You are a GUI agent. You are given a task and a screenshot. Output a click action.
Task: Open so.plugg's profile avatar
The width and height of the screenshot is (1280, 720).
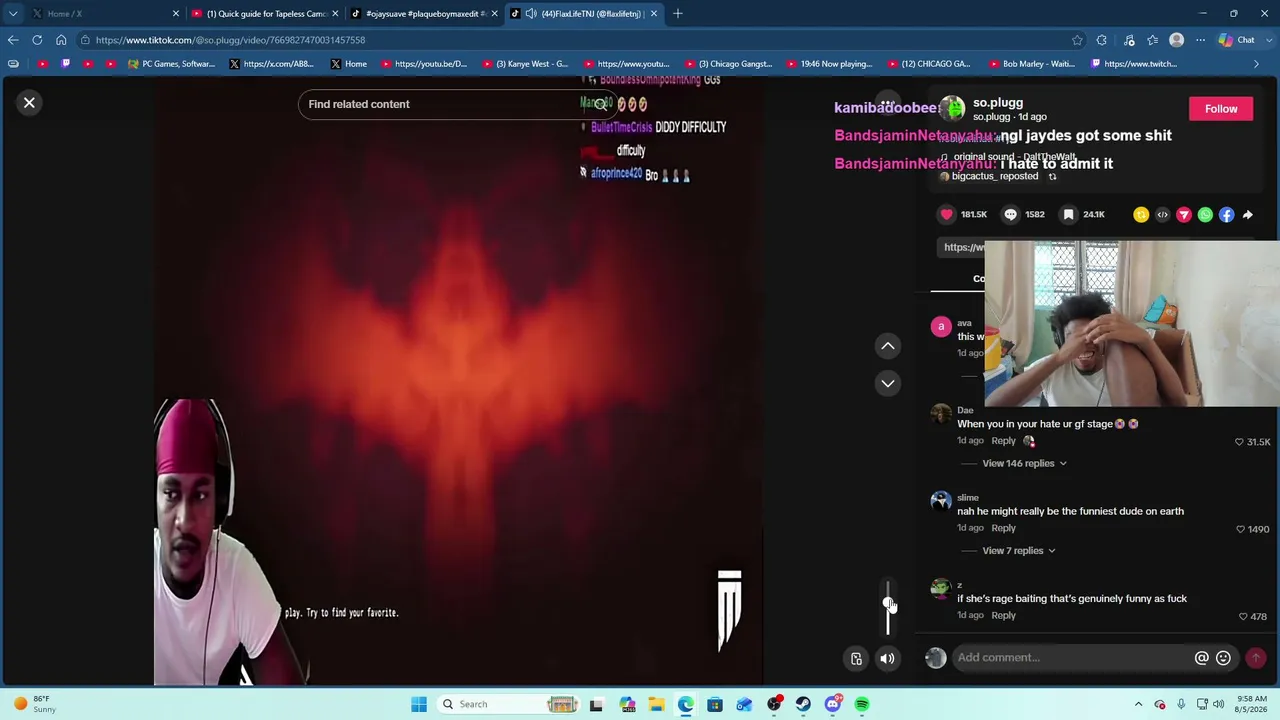[x=952, y=108]
